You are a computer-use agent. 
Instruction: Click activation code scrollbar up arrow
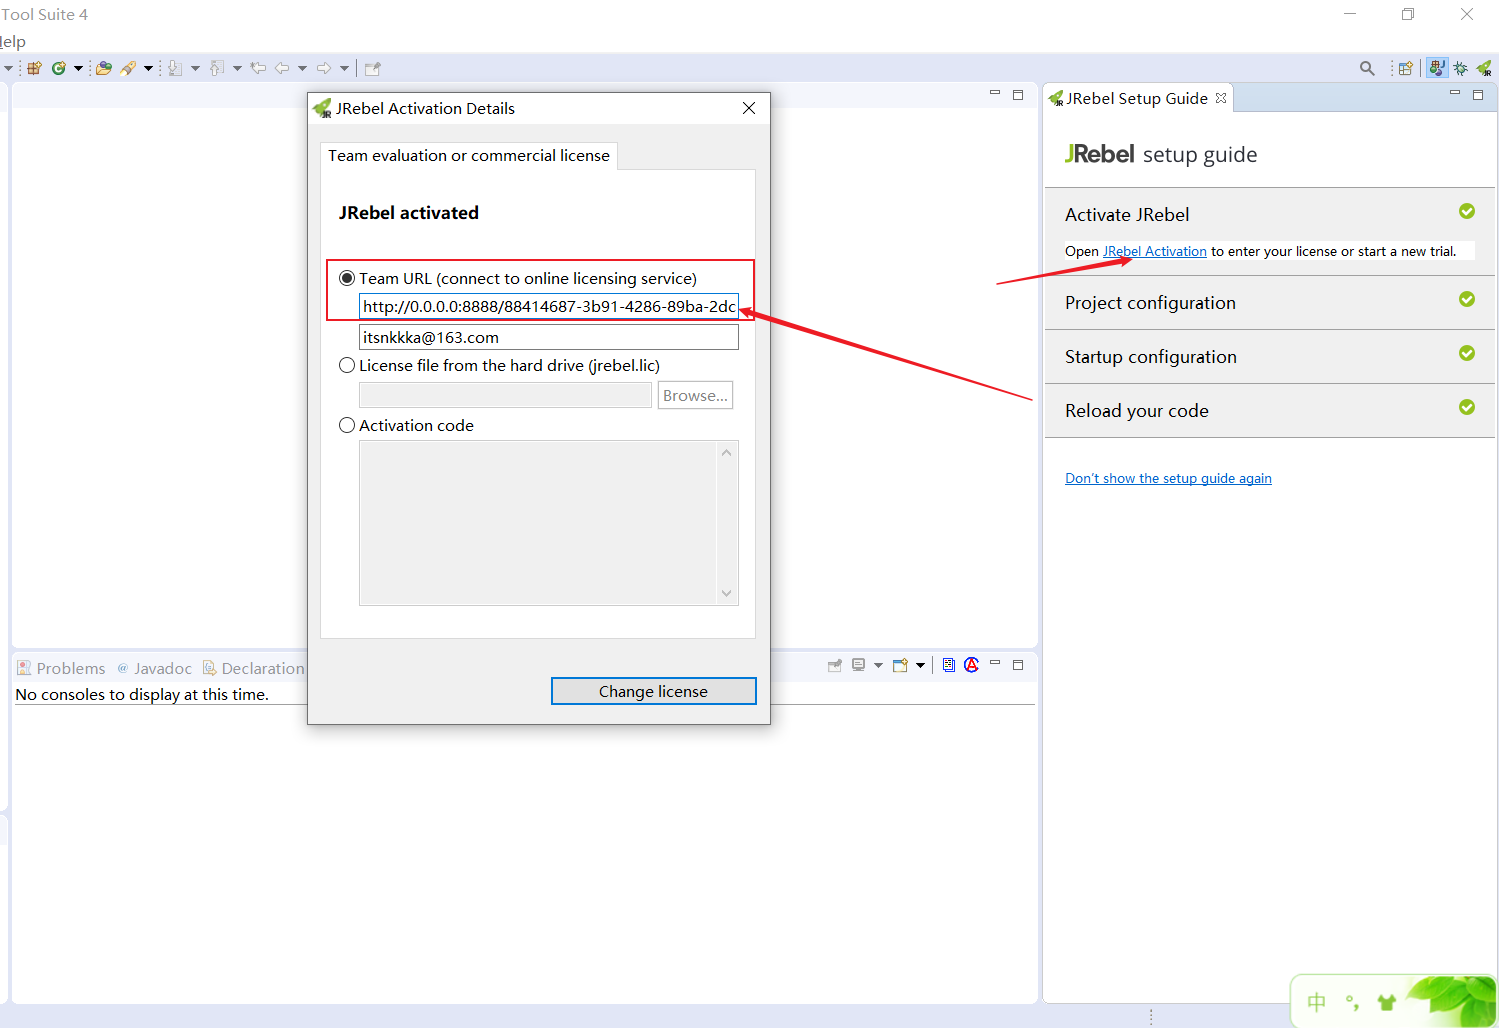click(727, 452)
